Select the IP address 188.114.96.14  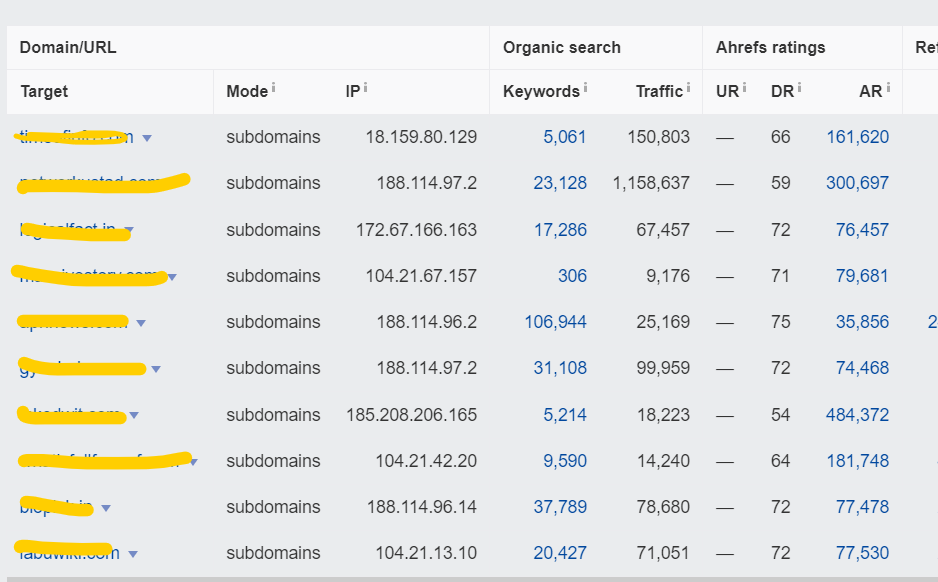point(422,507)
